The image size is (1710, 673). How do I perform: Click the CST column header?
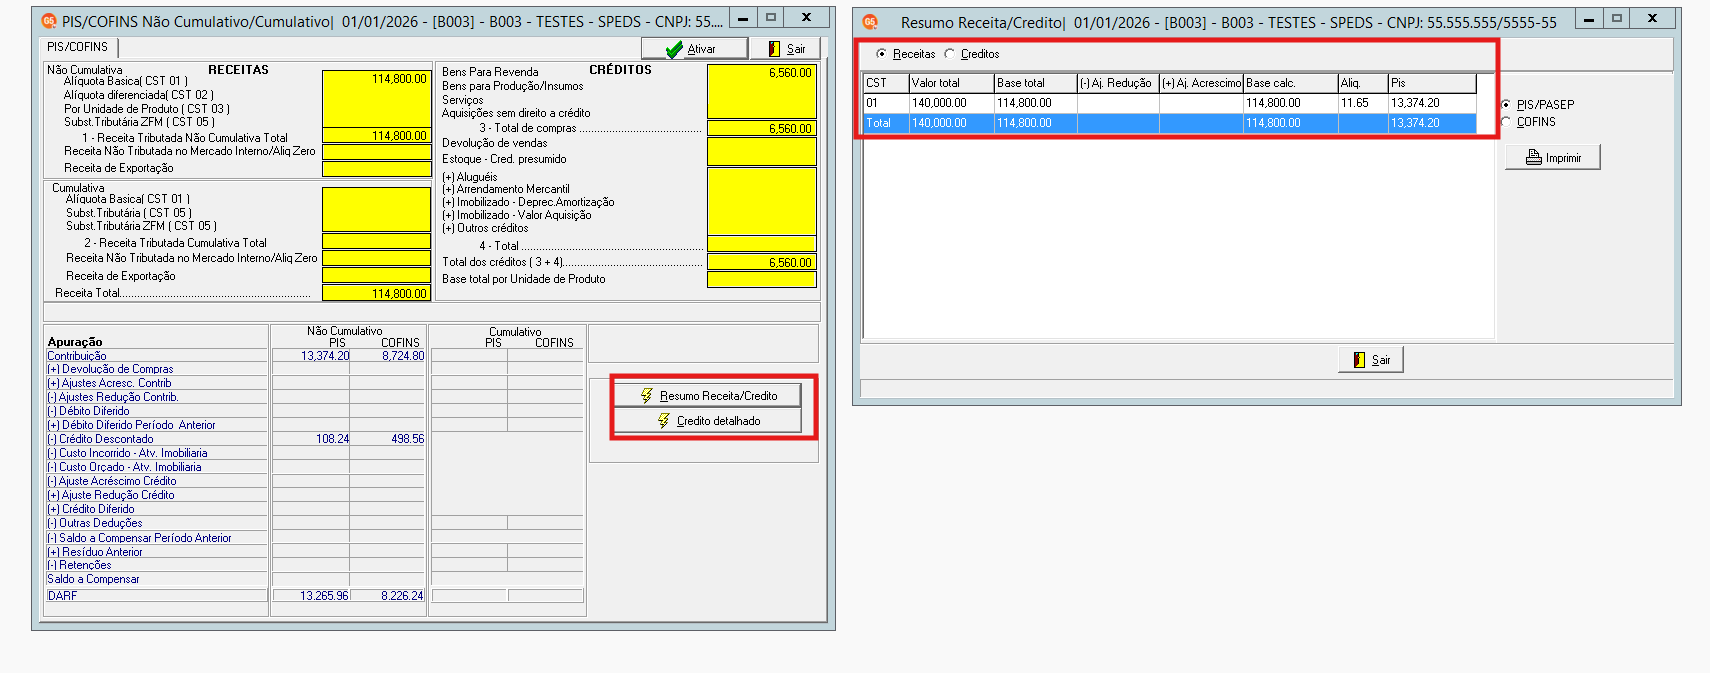pyautogui.click(x=886, y=83)
